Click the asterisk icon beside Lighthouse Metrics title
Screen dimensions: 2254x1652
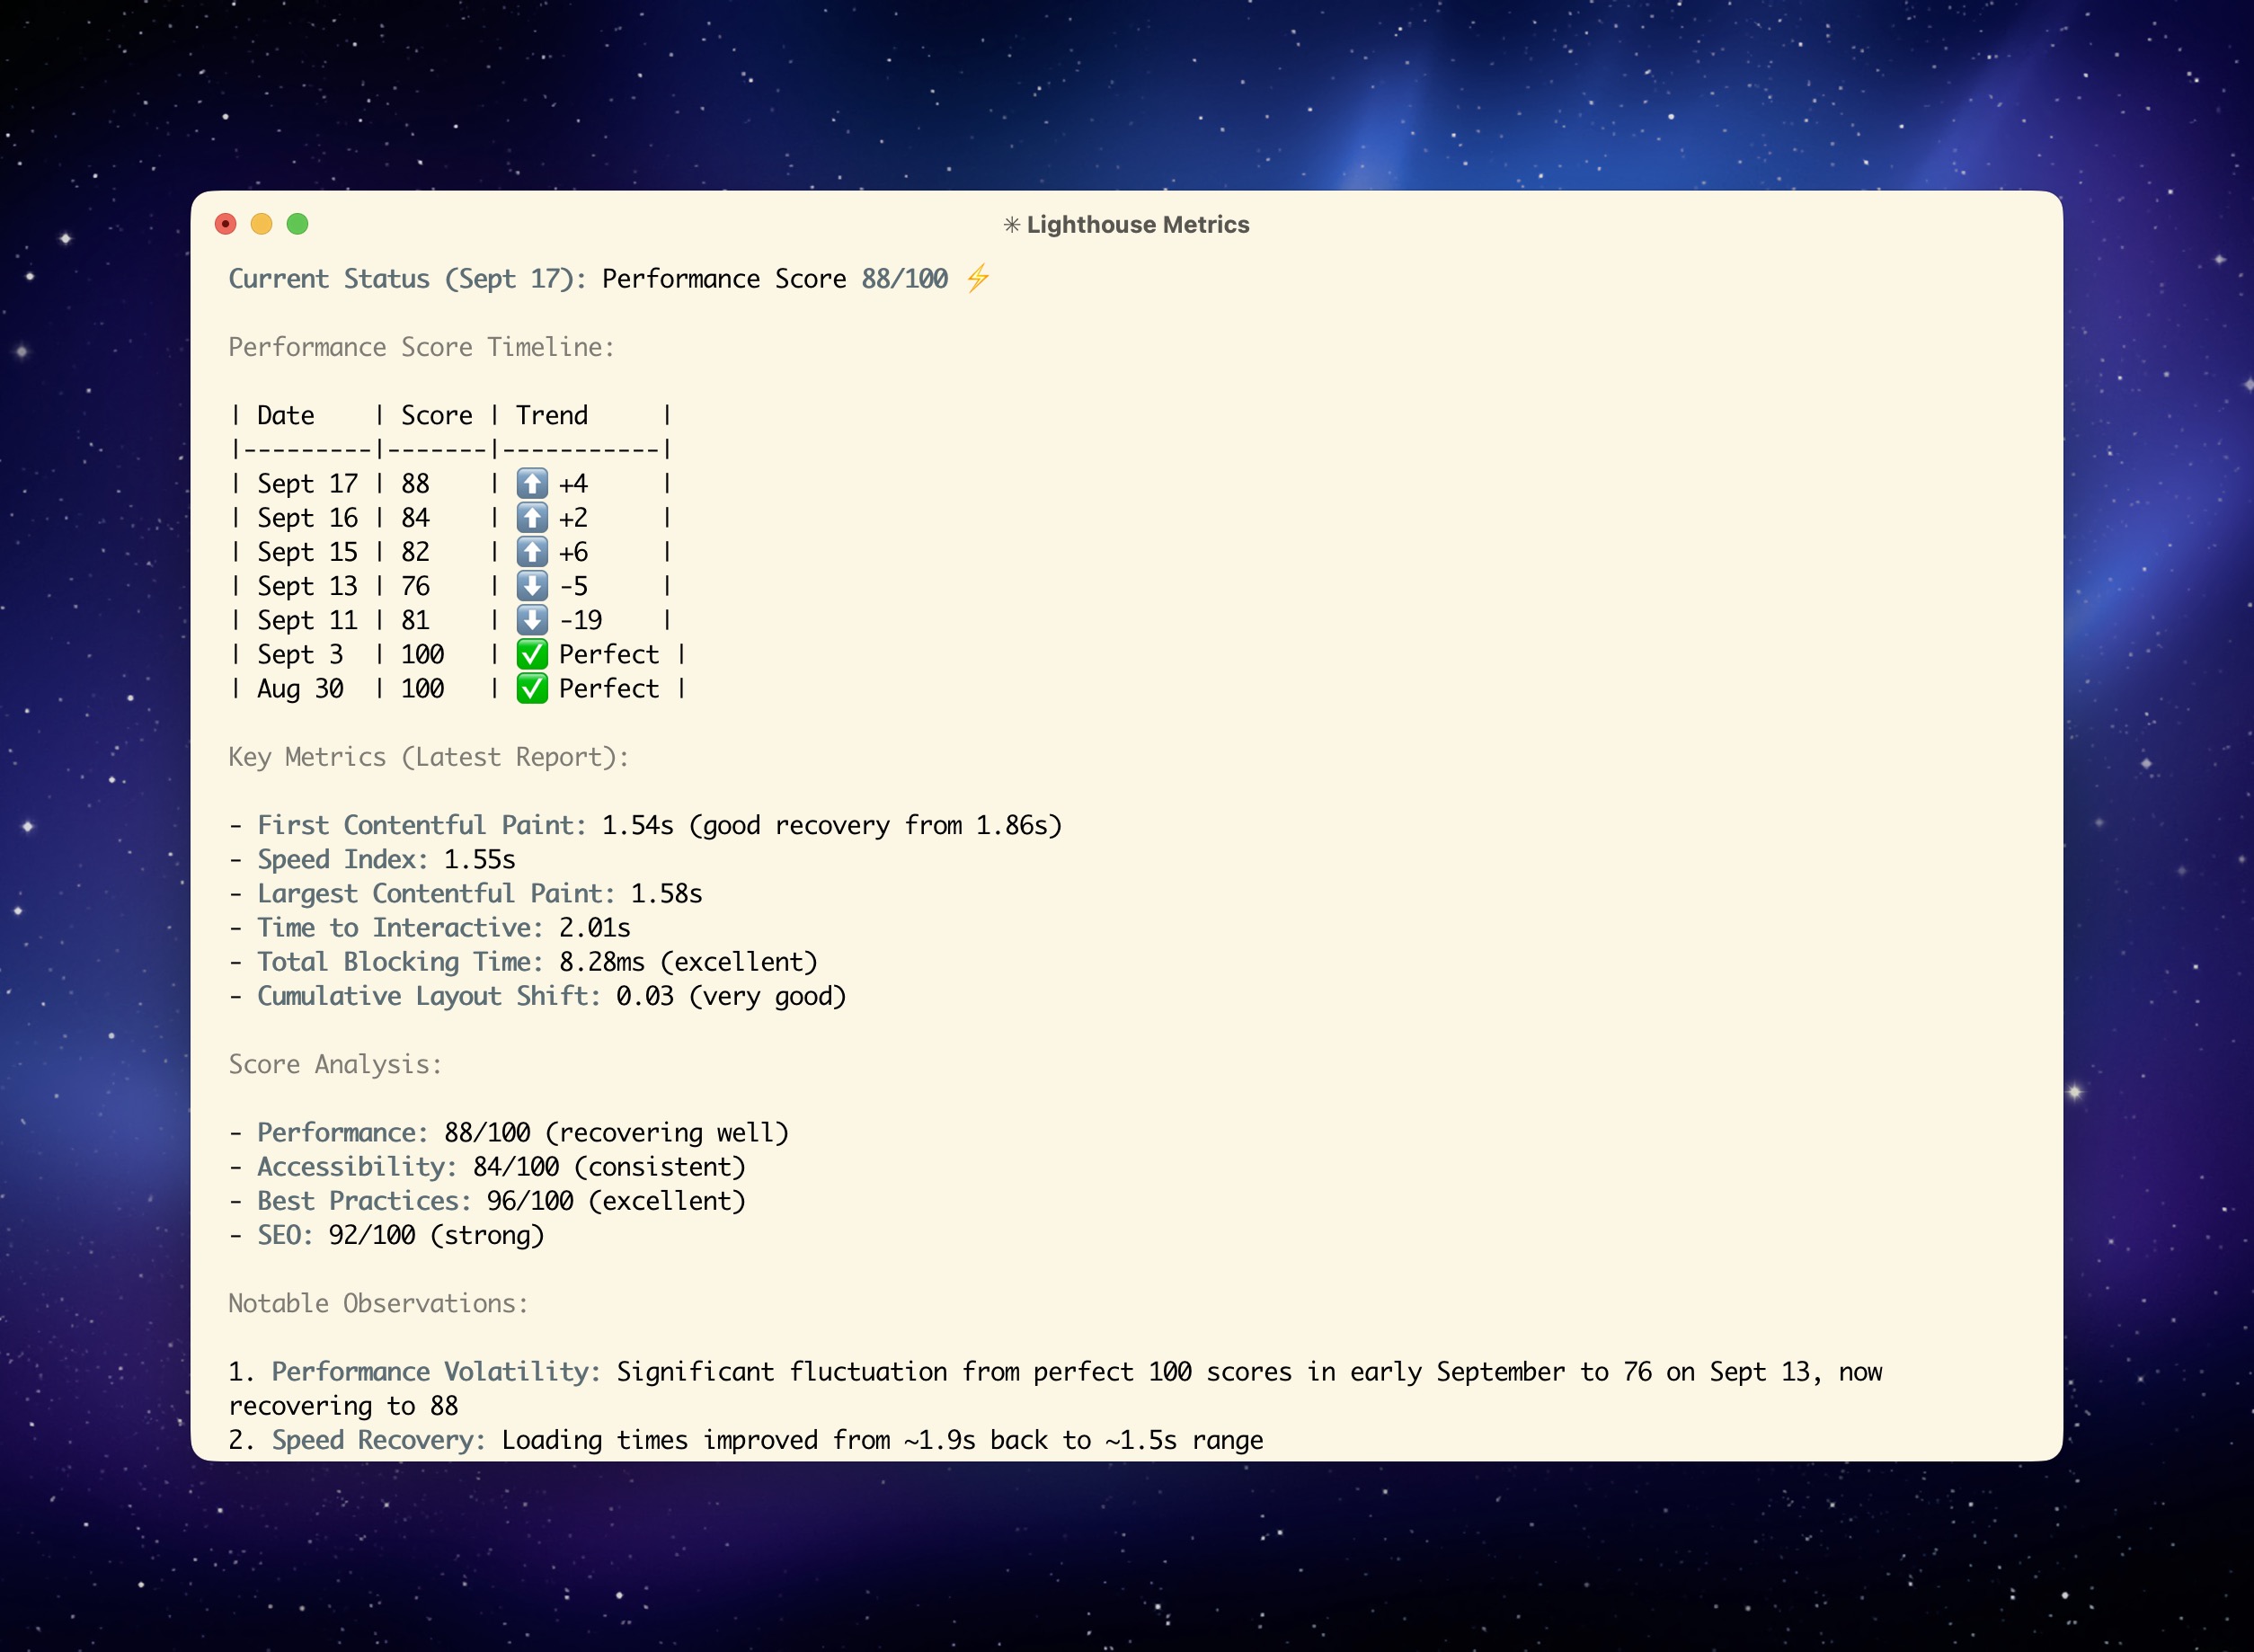pos(1012,225)
